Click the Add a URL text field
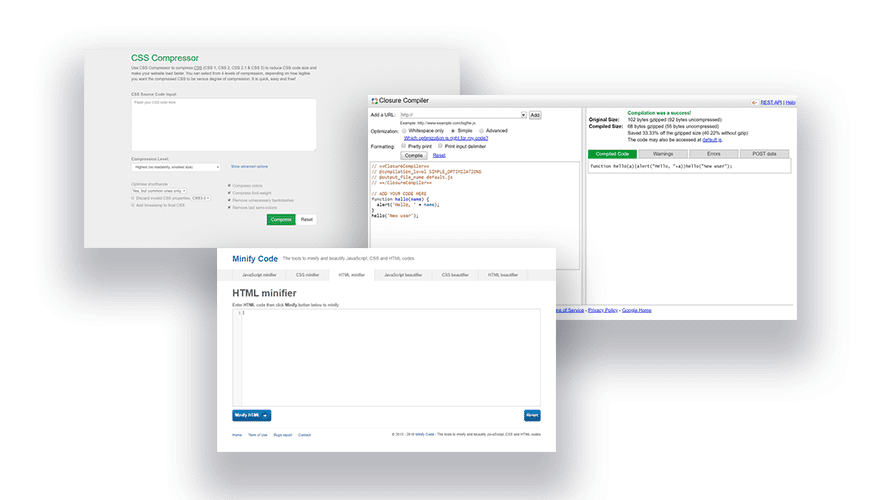This screenshot has width=880, height=500. pyautogui.click(x=459, y=115)
